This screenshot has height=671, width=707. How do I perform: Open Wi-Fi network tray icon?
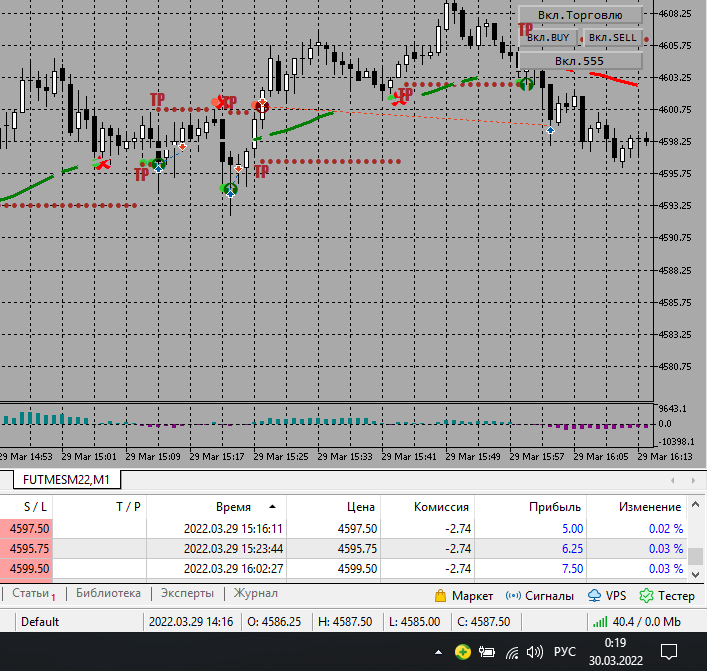coord(512,652)
